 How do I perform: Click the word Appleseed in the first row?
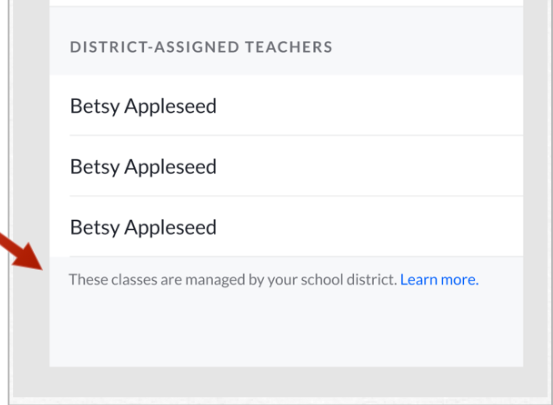pos(170,107)
